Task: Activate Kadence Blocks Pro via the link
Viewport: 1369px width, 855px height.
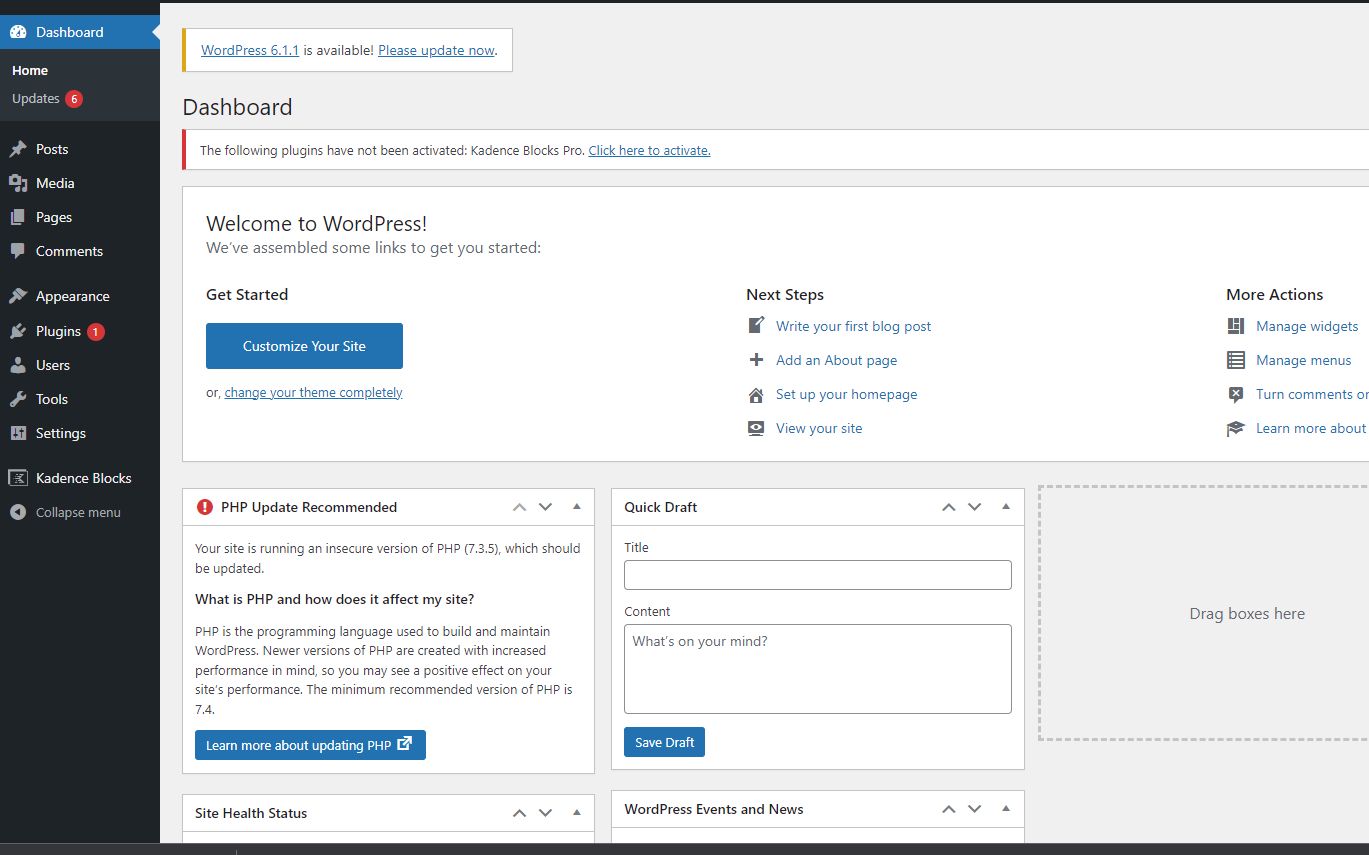Action: coord(648,150)
